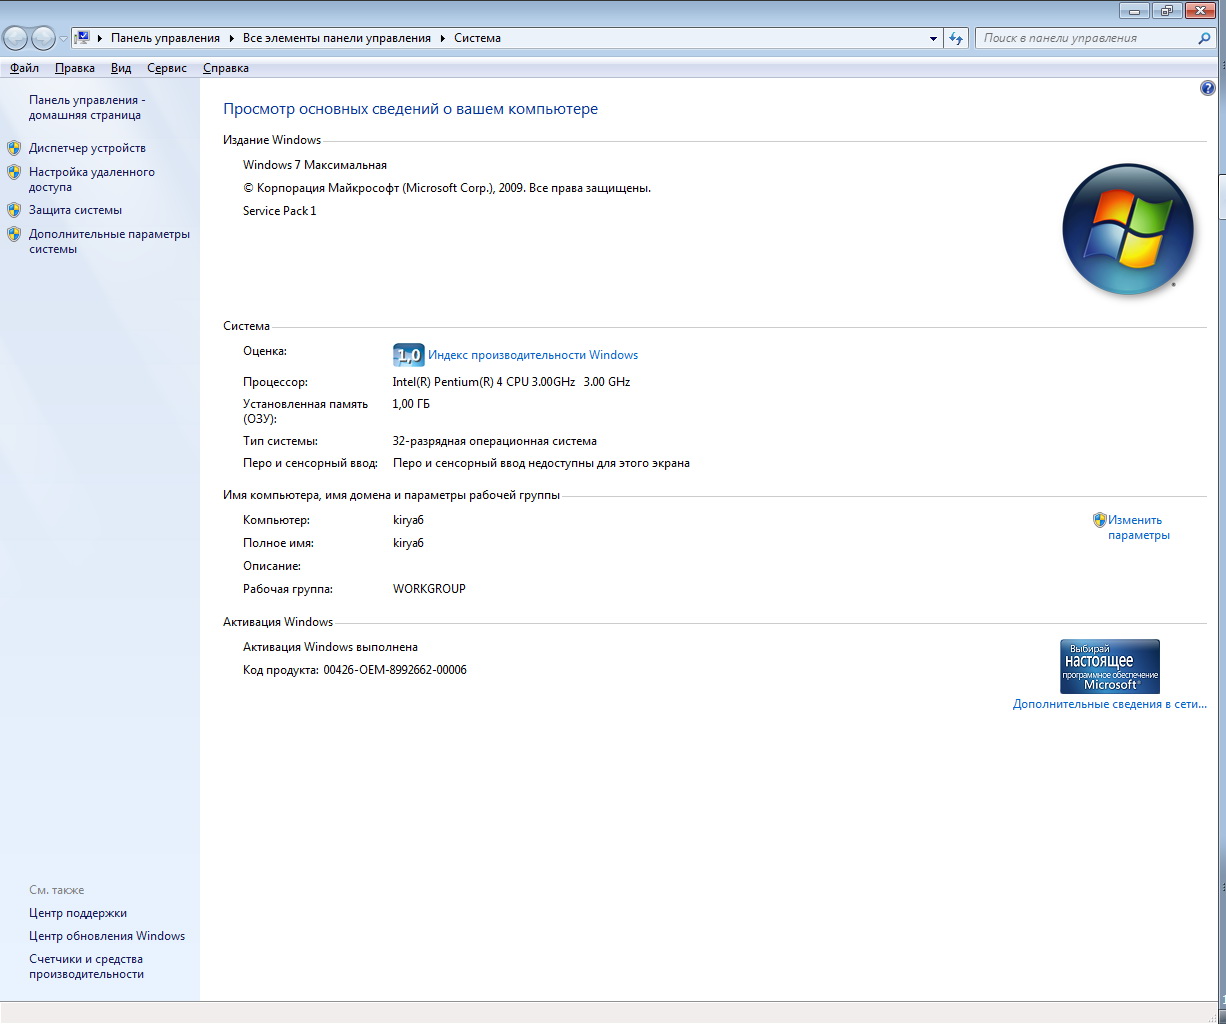
Task: Open Центр поддержки
Action: pyautogui.click(x=78, y=913)
